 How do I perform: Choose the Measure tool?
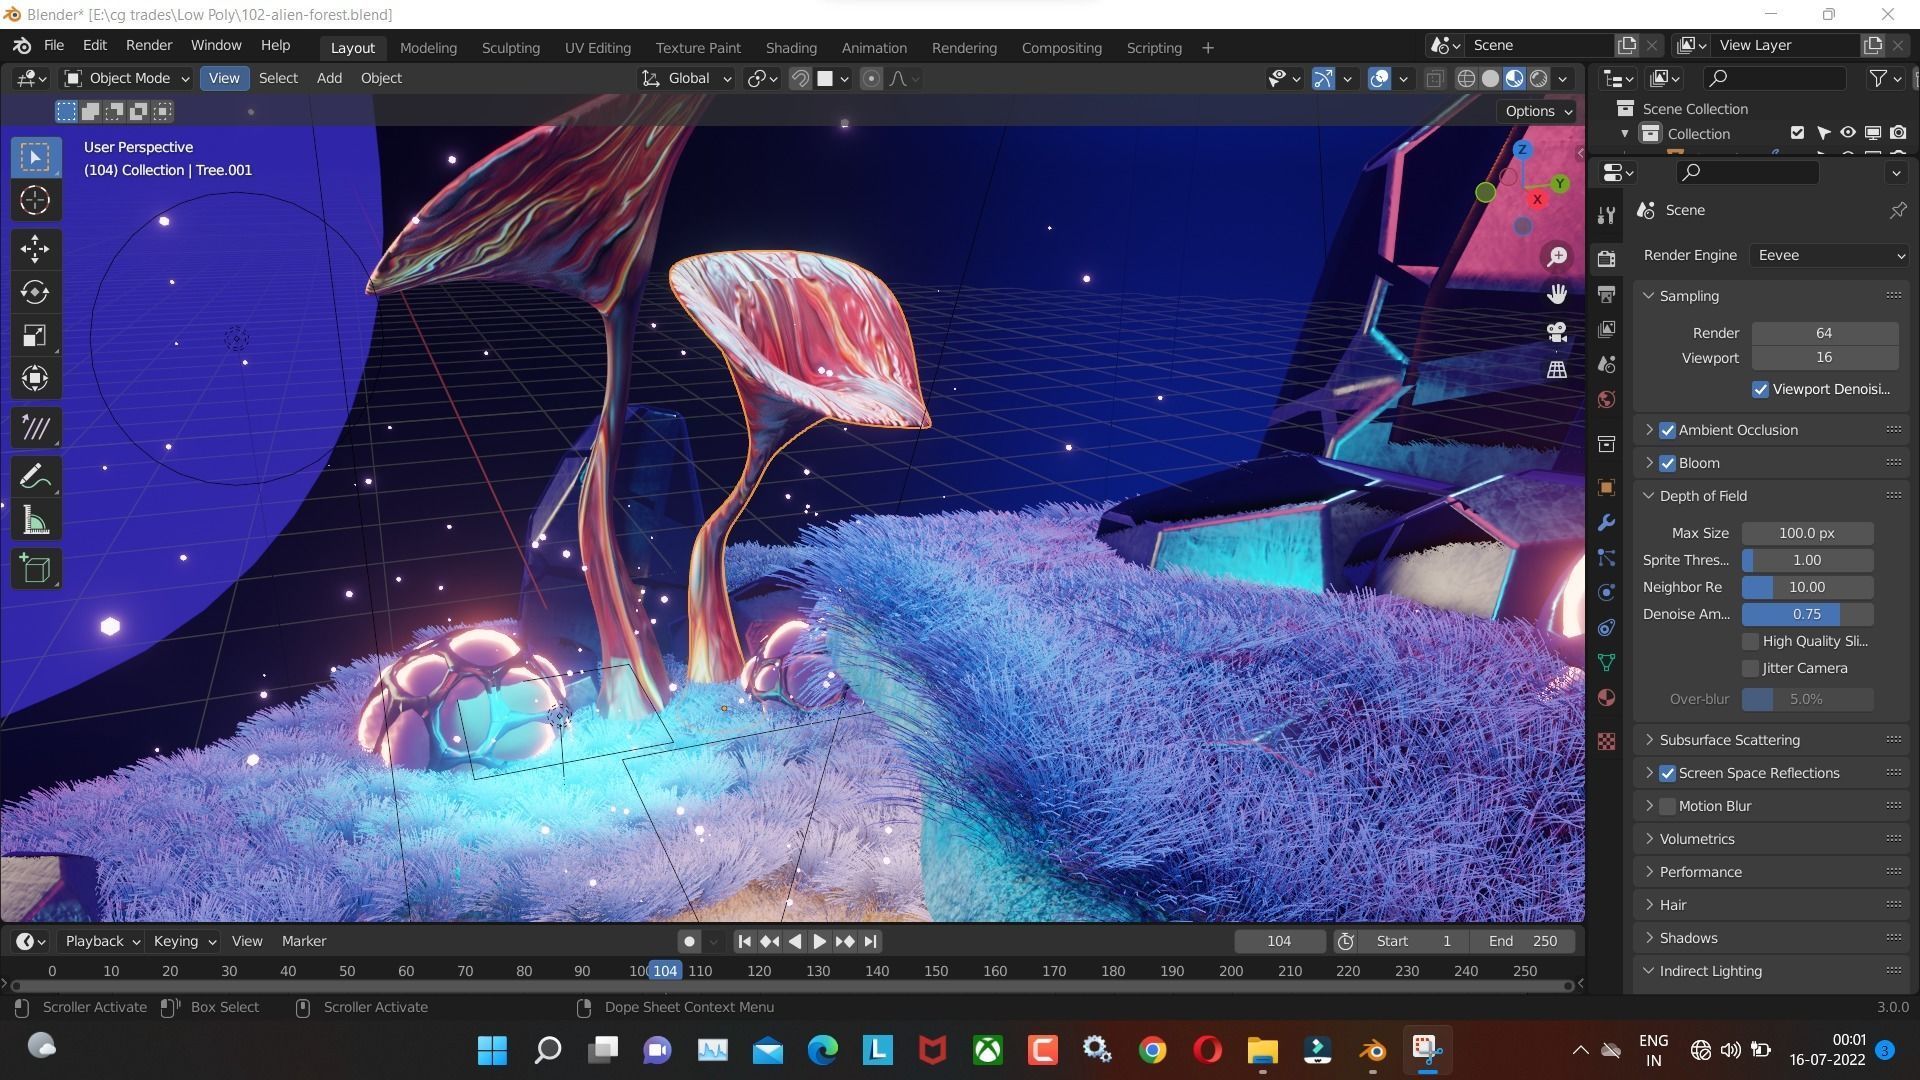(35, 520)
